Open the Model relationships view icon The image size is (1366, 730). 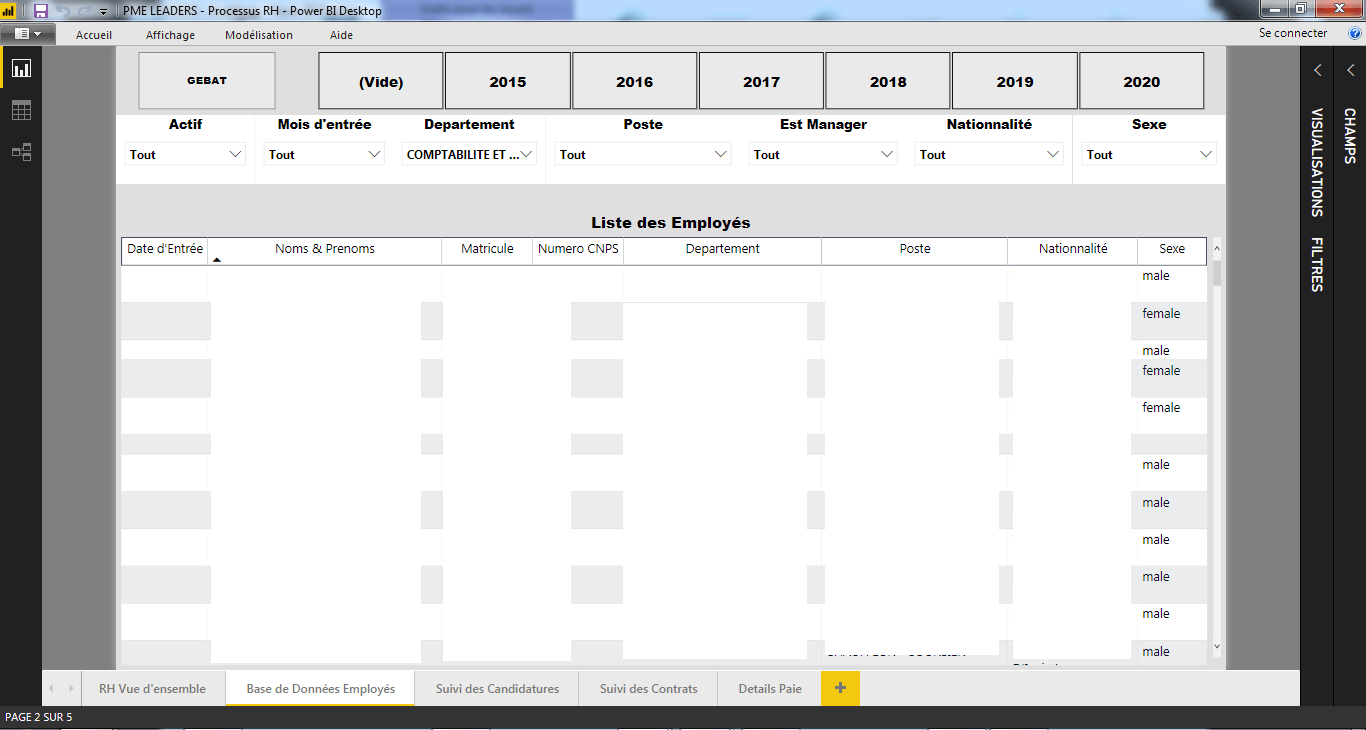coord(21,152)
